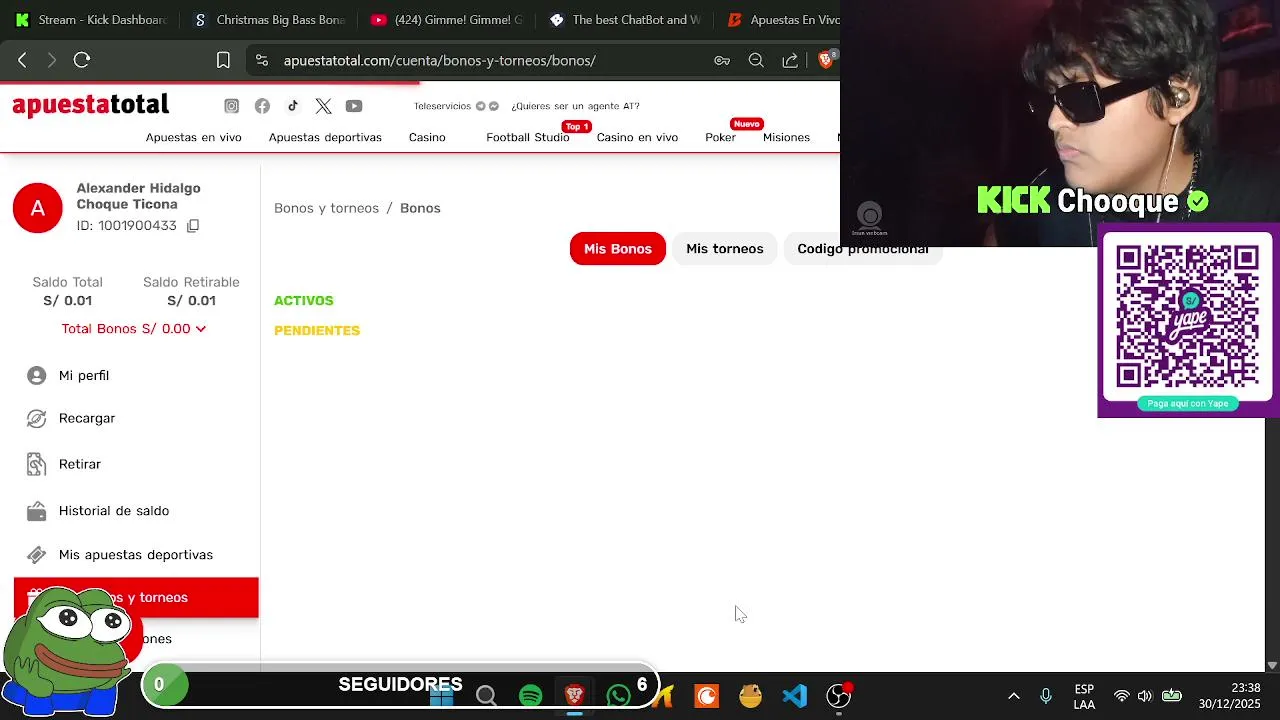Open Apuestas deportivas in the top menu
Screen dimensions: 1280x720
click(325, 137)
